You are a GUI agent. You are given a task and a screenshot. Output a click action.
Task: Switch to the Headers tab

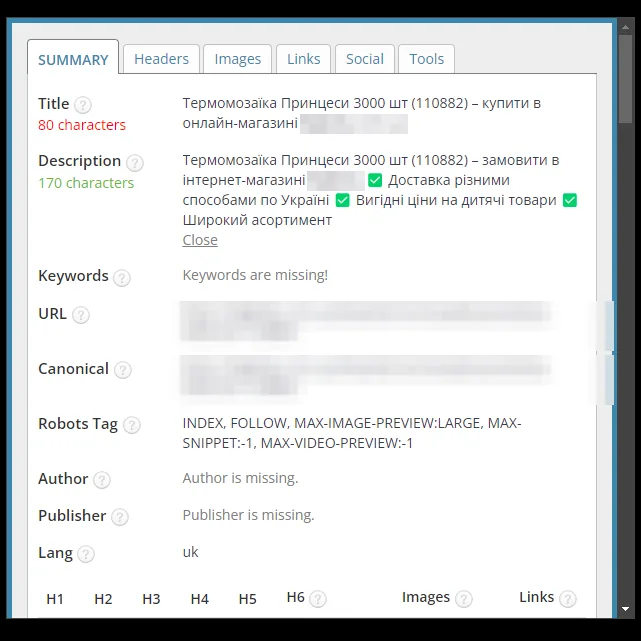(161, 59)
